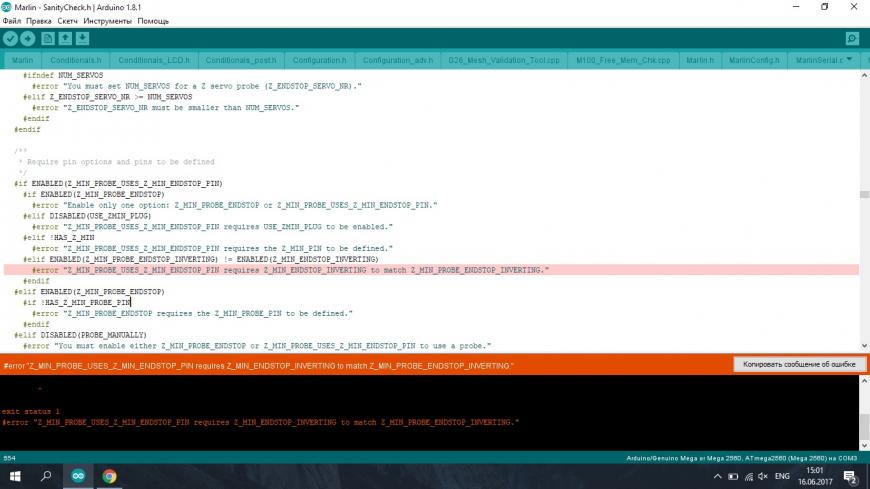Click the line number 554 in status bar
This screenshot has height=489, width=870.
[9, 458]
